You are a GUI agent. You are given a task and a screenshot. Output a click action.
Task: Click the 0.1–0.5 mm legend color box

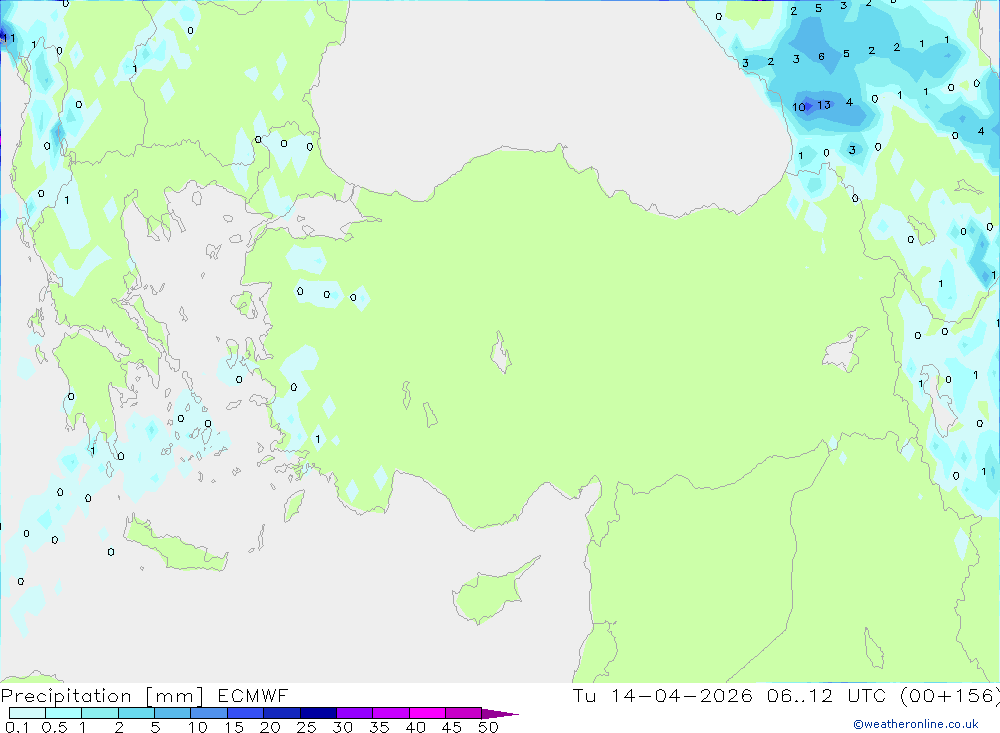[x=27, y=713]
